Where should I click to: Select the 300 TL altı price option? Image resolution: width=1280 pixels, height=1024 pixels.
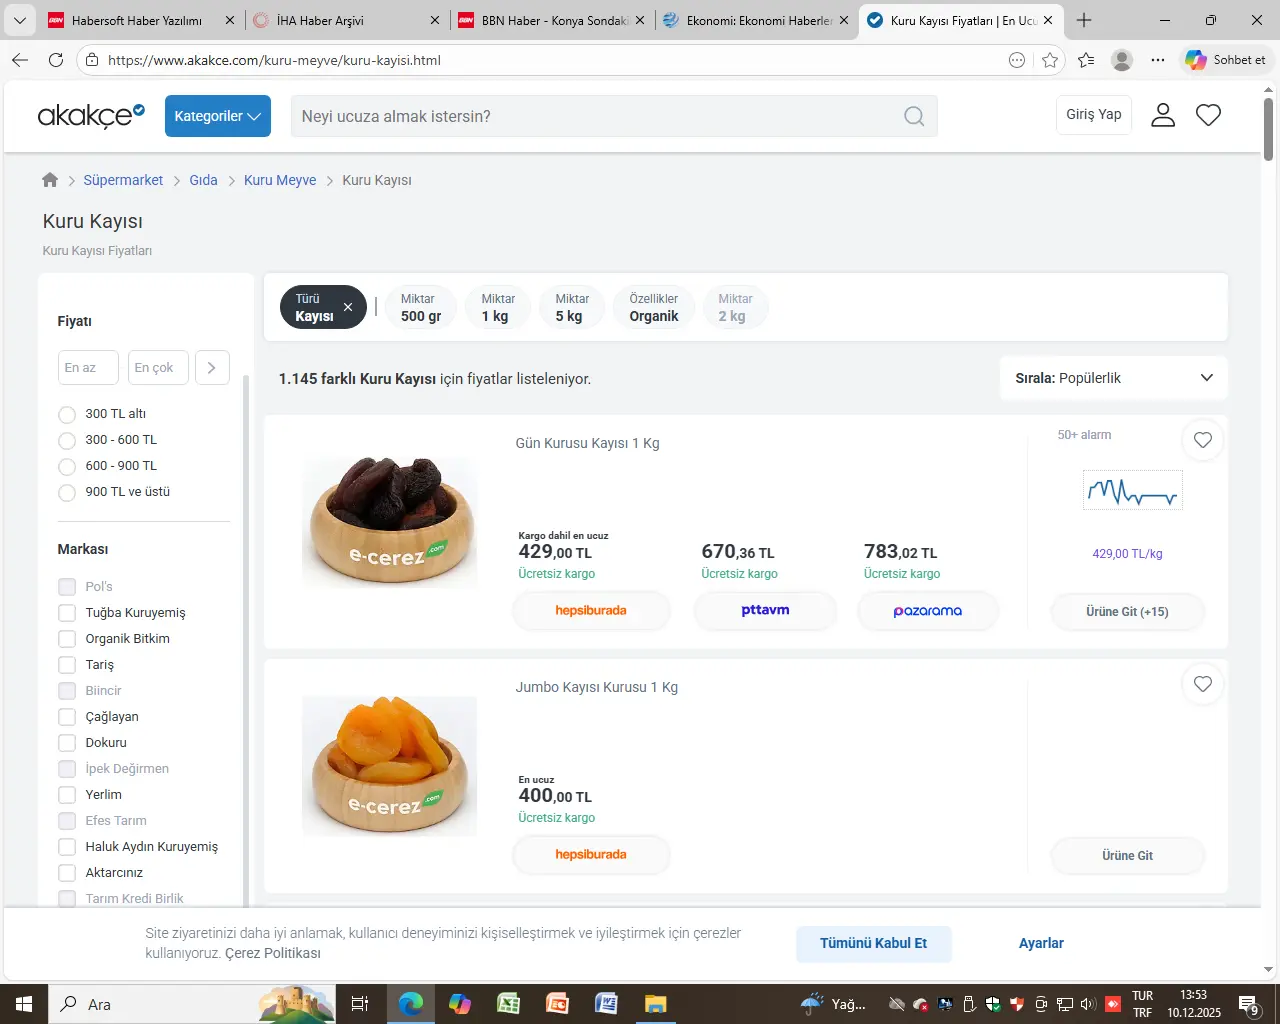click(x=67, y=414)
